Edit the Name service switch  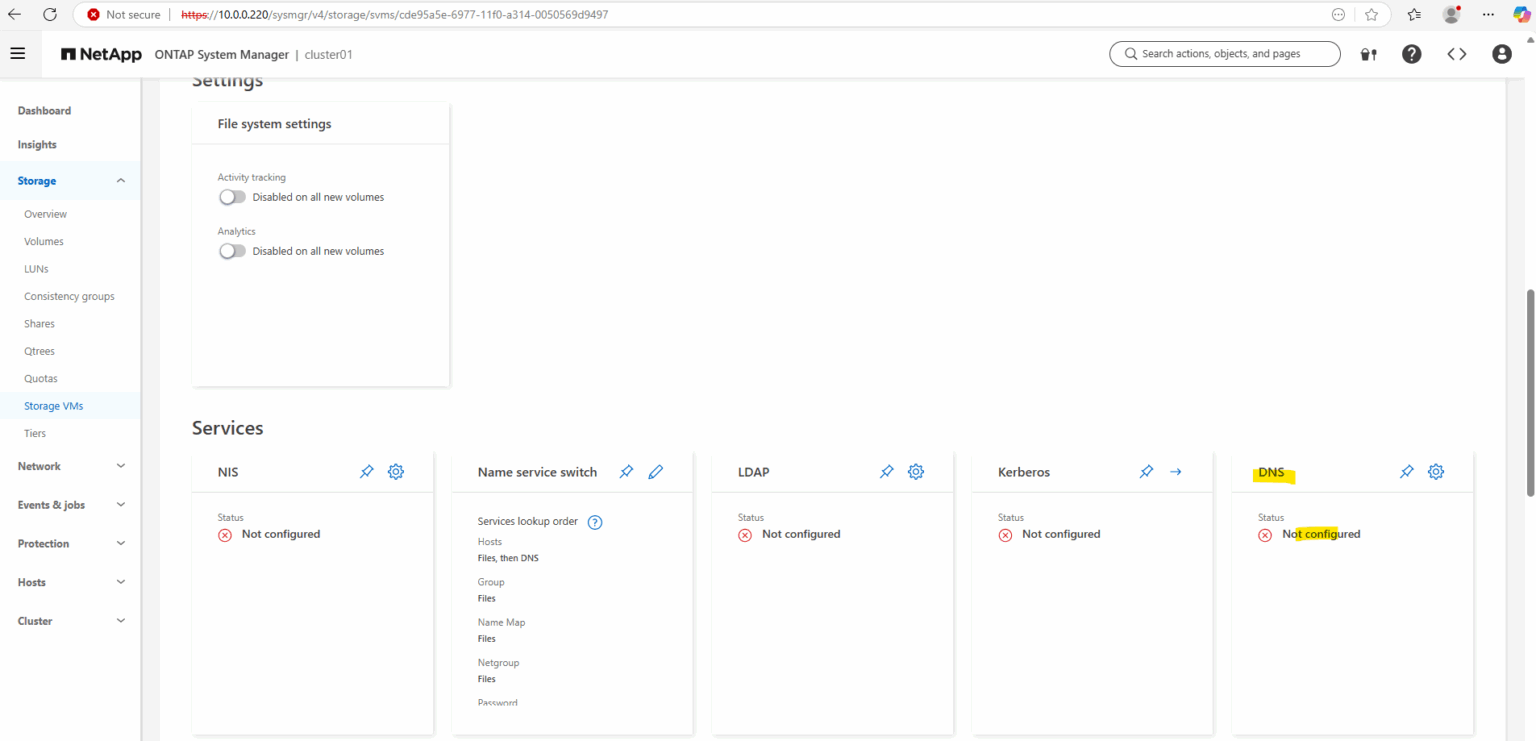click(656, 471)
